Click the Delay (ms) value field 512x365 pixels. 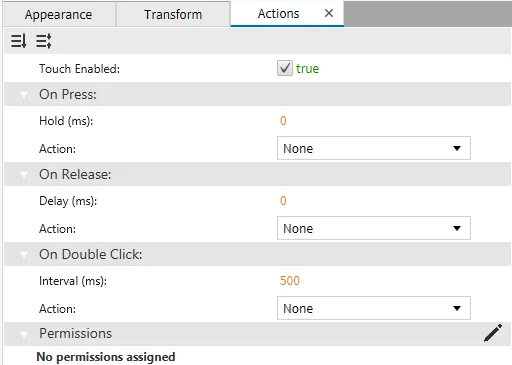(x=283, y=201)
